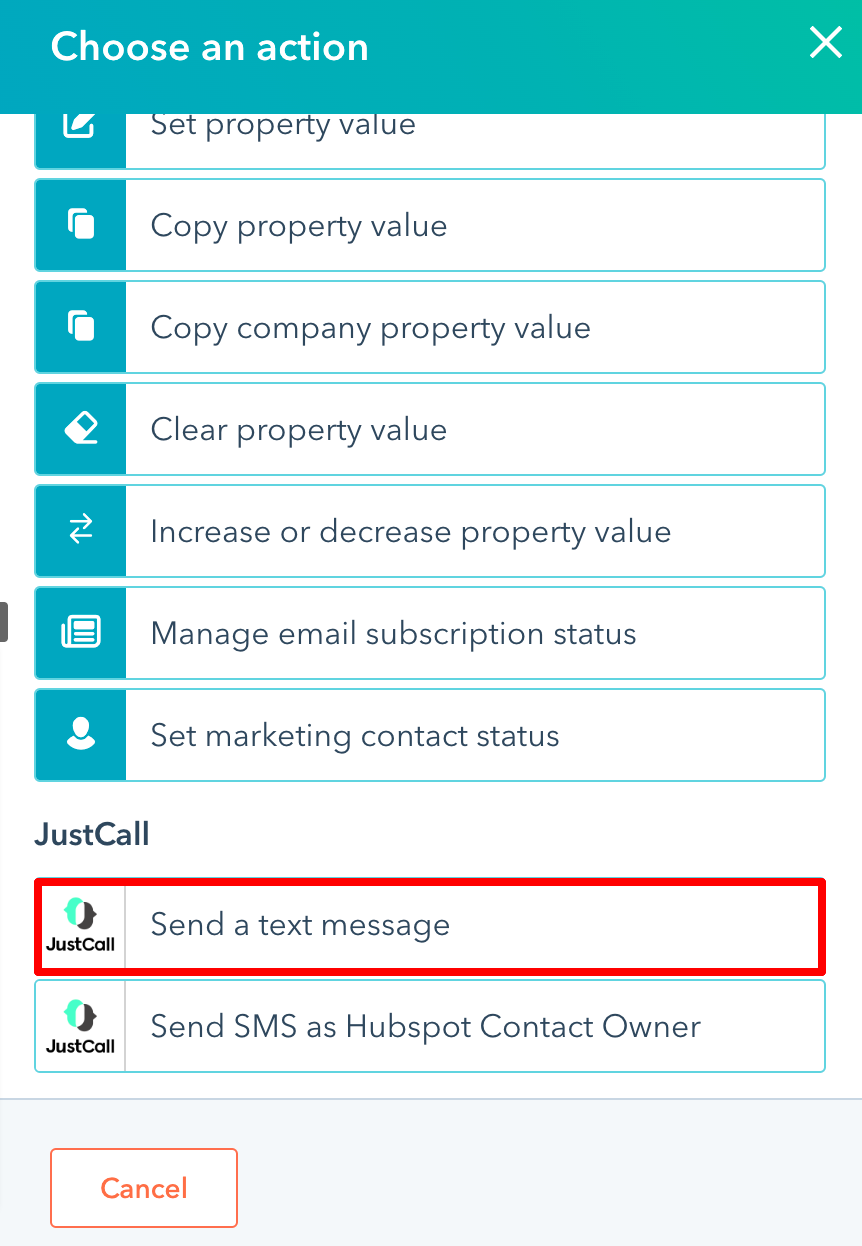This screenshot has height=1246, width=862.
Task: Click the eraser icon for Clear property value
Action: click(x=80, y=429)
